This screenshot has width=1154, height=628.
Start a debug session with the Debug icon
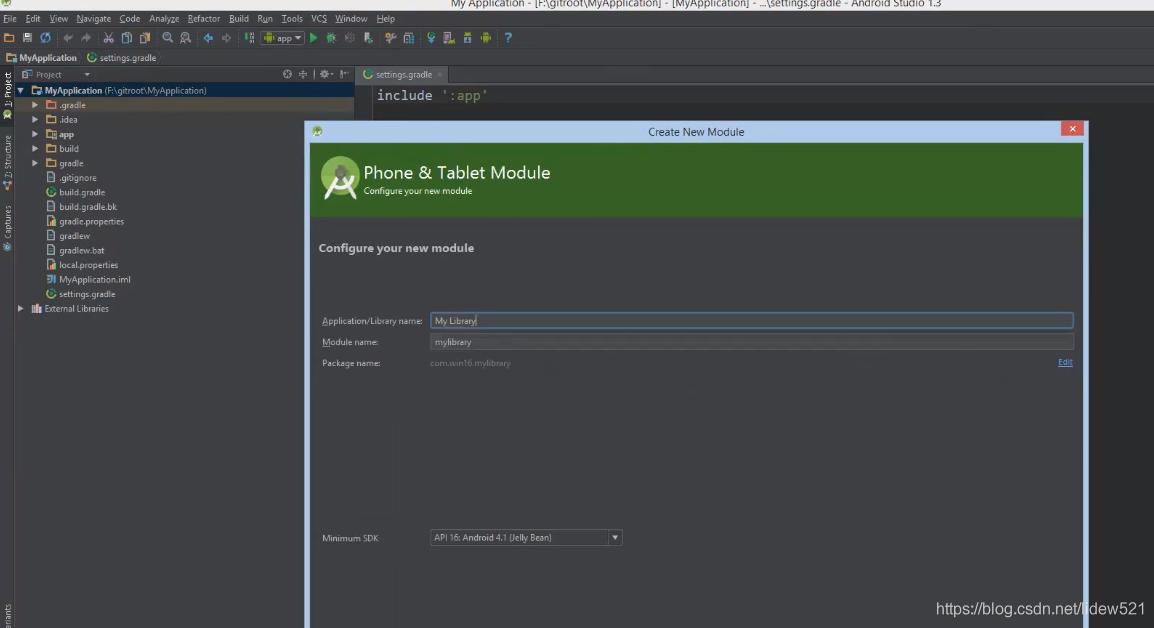(331, 37)
